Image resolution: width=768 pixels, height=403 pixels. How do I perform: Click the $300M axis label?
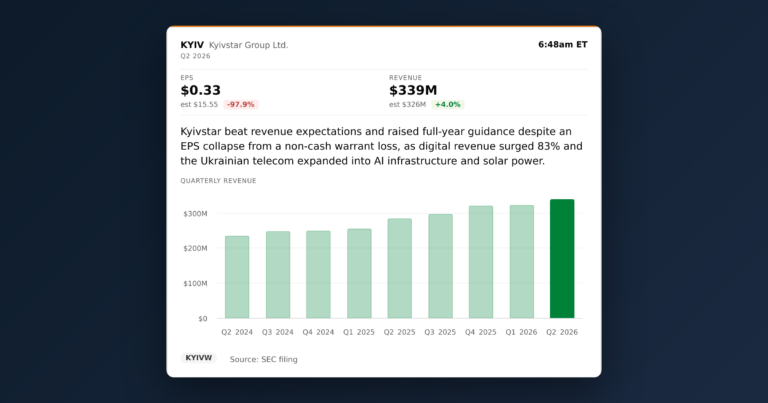(x=195, y=213)
